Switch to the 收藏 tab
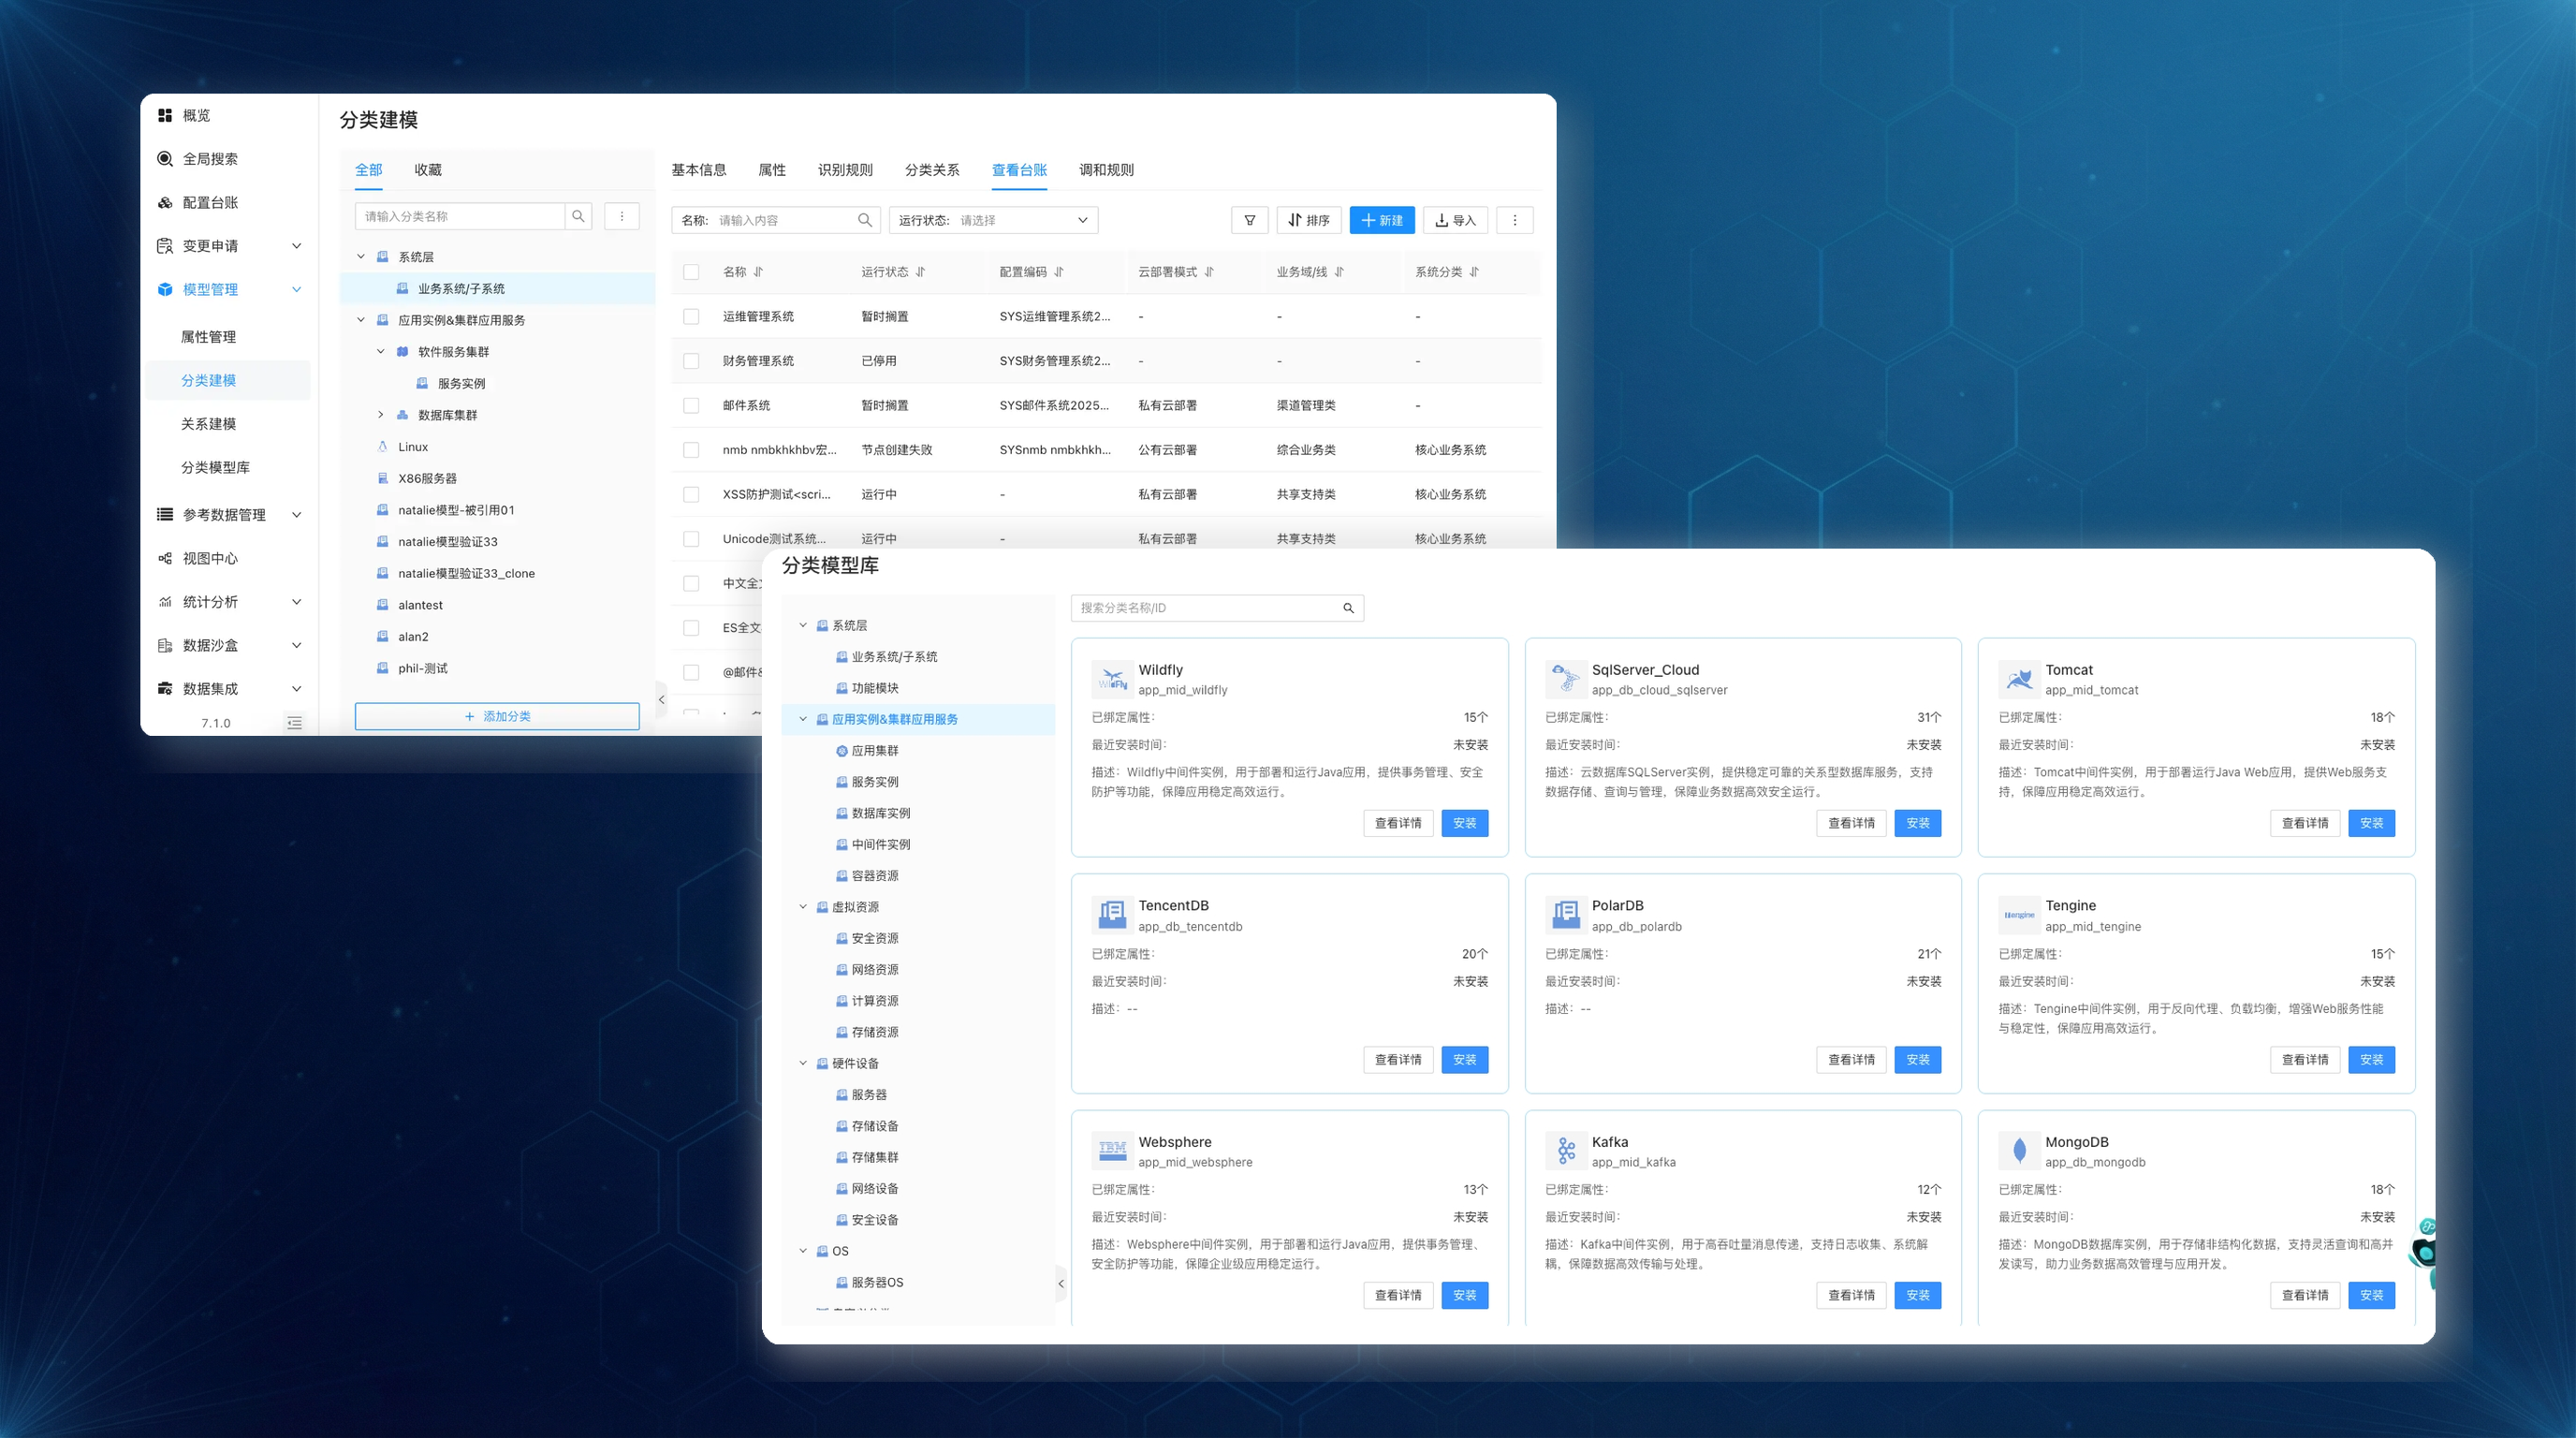 (x=428, y=170)
